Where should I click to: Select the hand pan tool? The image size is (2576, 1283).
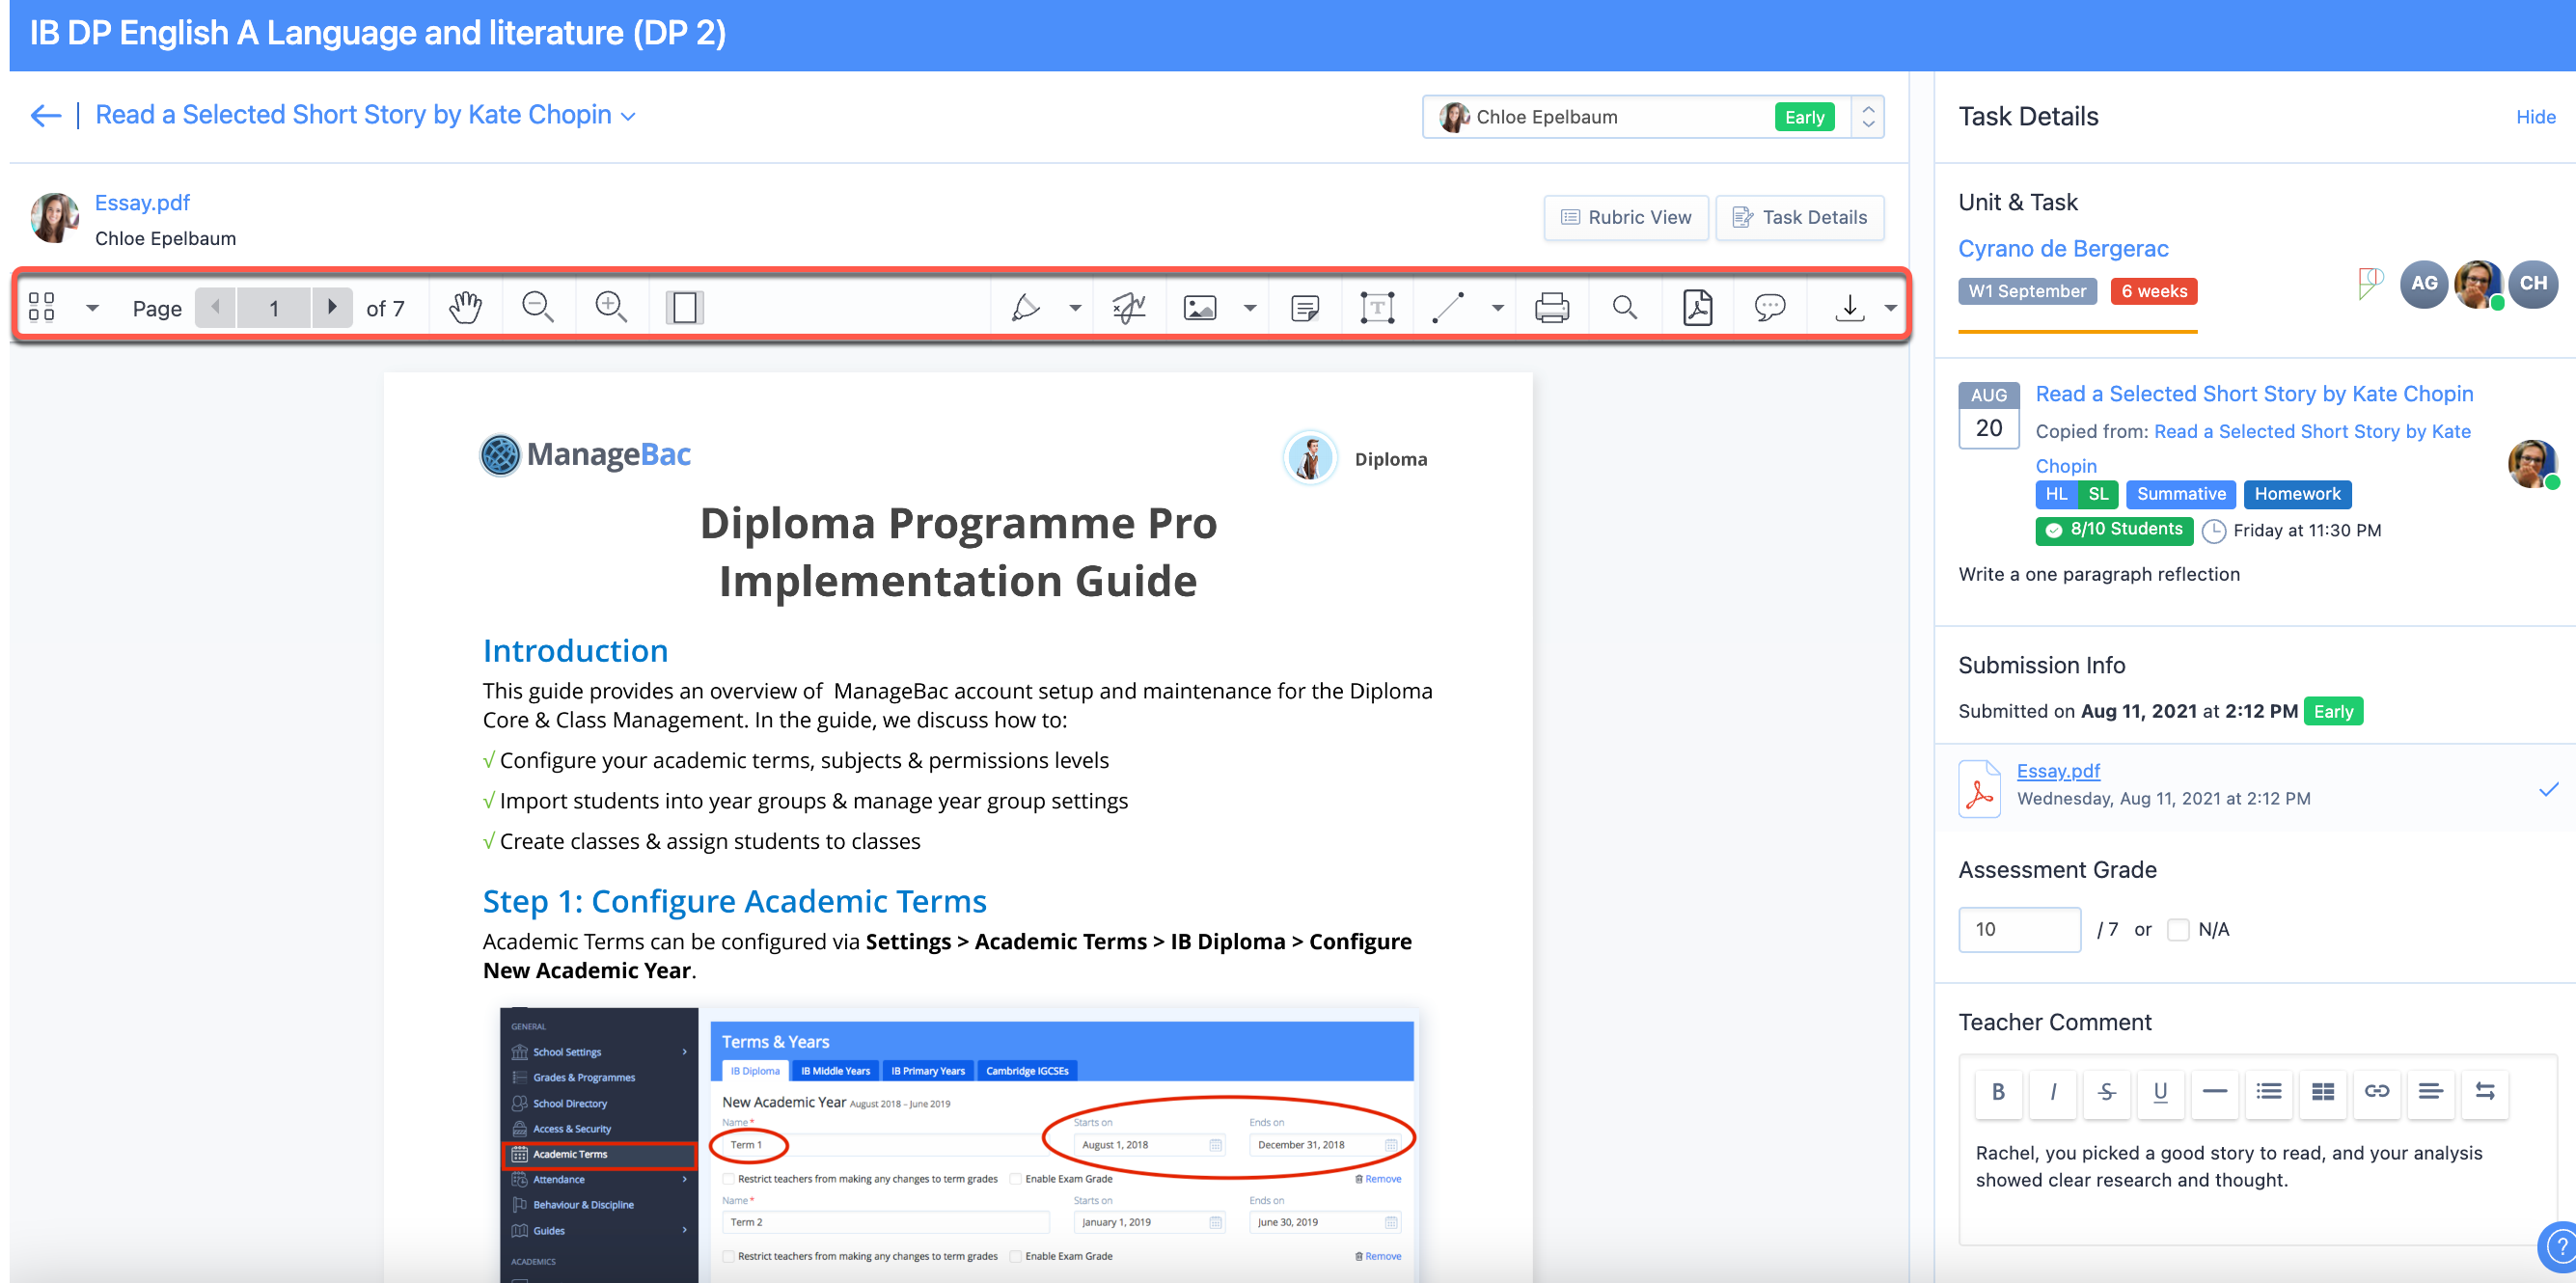pyautogui.click(x=465, y=307)
